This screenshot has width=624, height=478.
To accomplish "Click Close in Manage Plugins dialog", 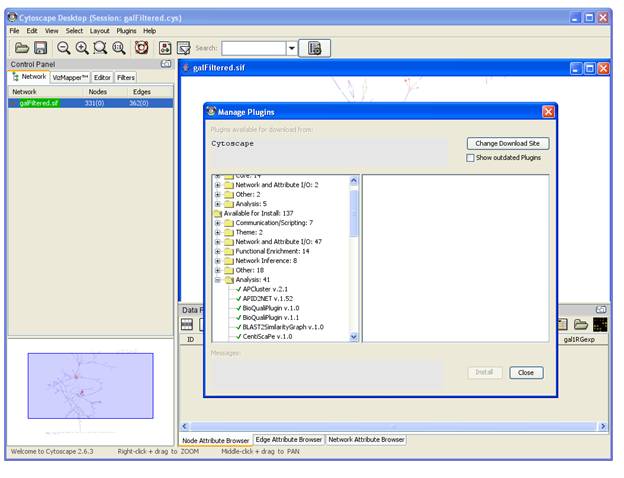I will pos(526,373).
